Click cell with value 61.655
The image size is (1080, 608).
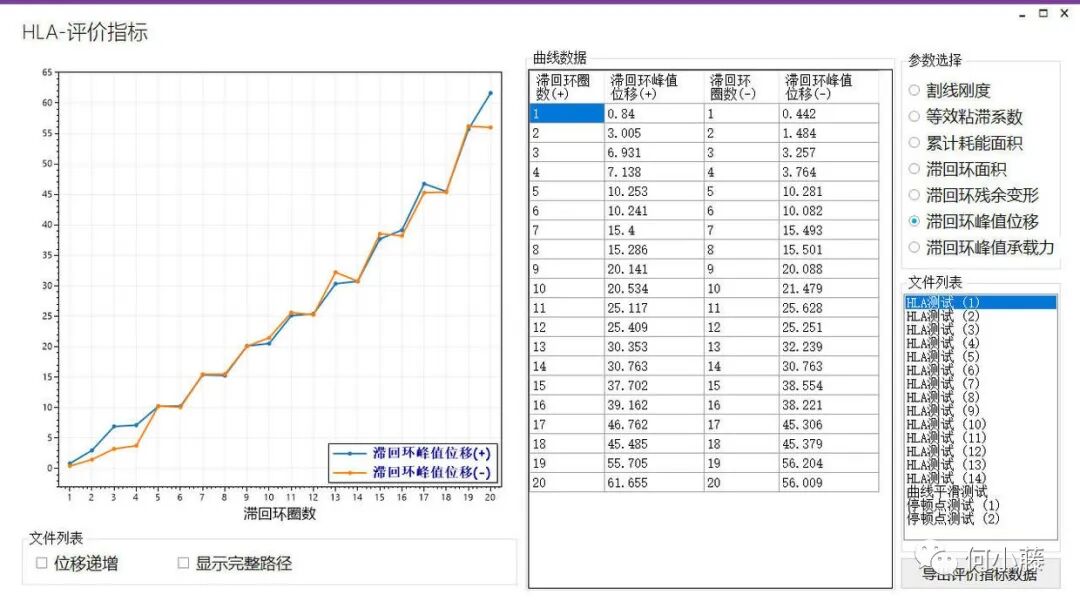(x=654, y=483)
